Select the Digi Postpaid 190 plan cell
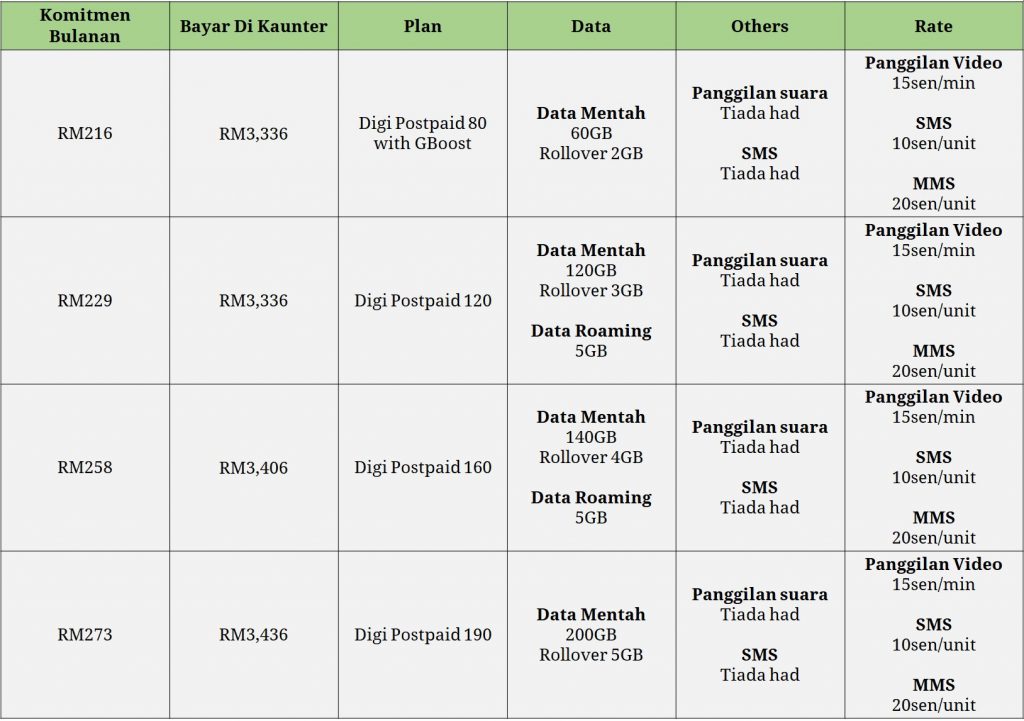Screen dimensions: 1024x721 pos(423,635)
